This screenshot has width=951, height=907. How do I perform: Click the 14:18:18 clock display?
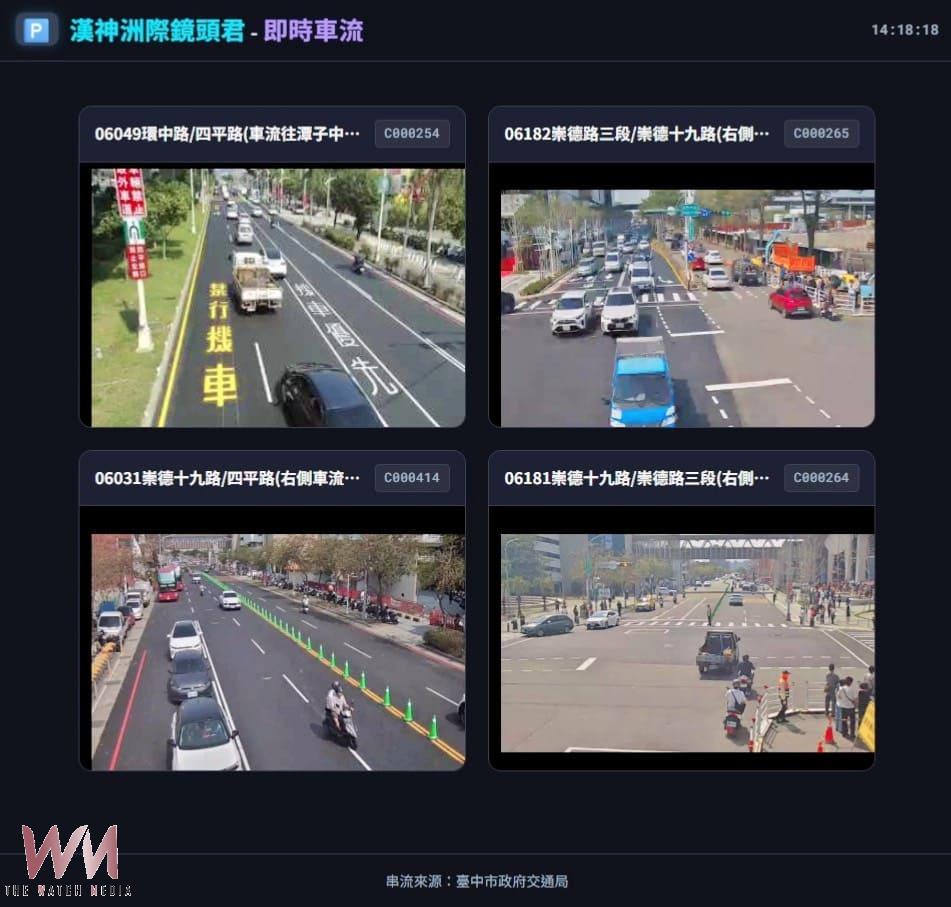904,30
